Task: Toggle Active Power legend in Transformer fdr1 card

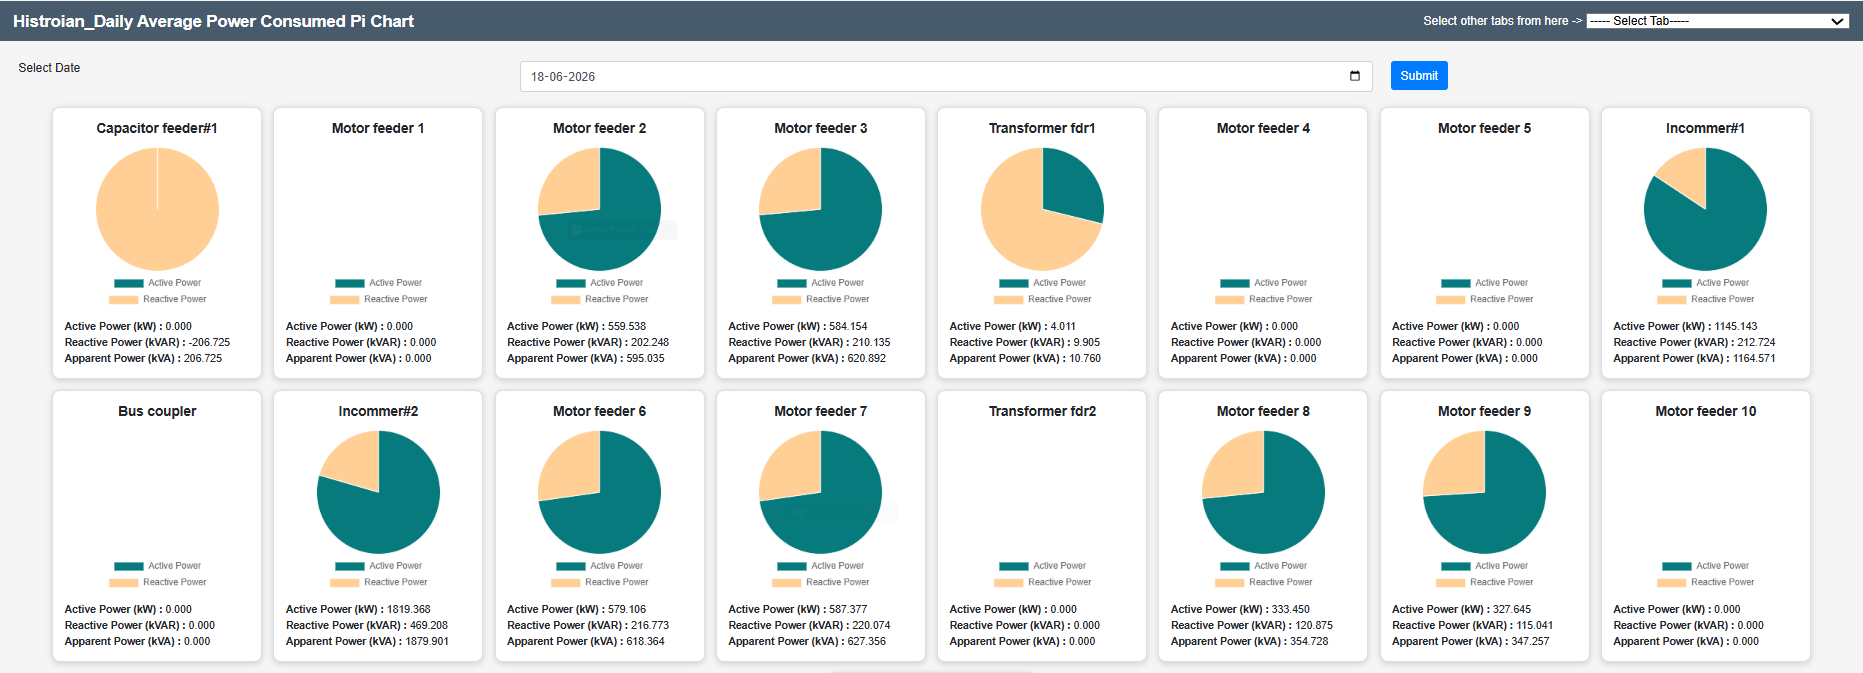Action: point(1042,283)
